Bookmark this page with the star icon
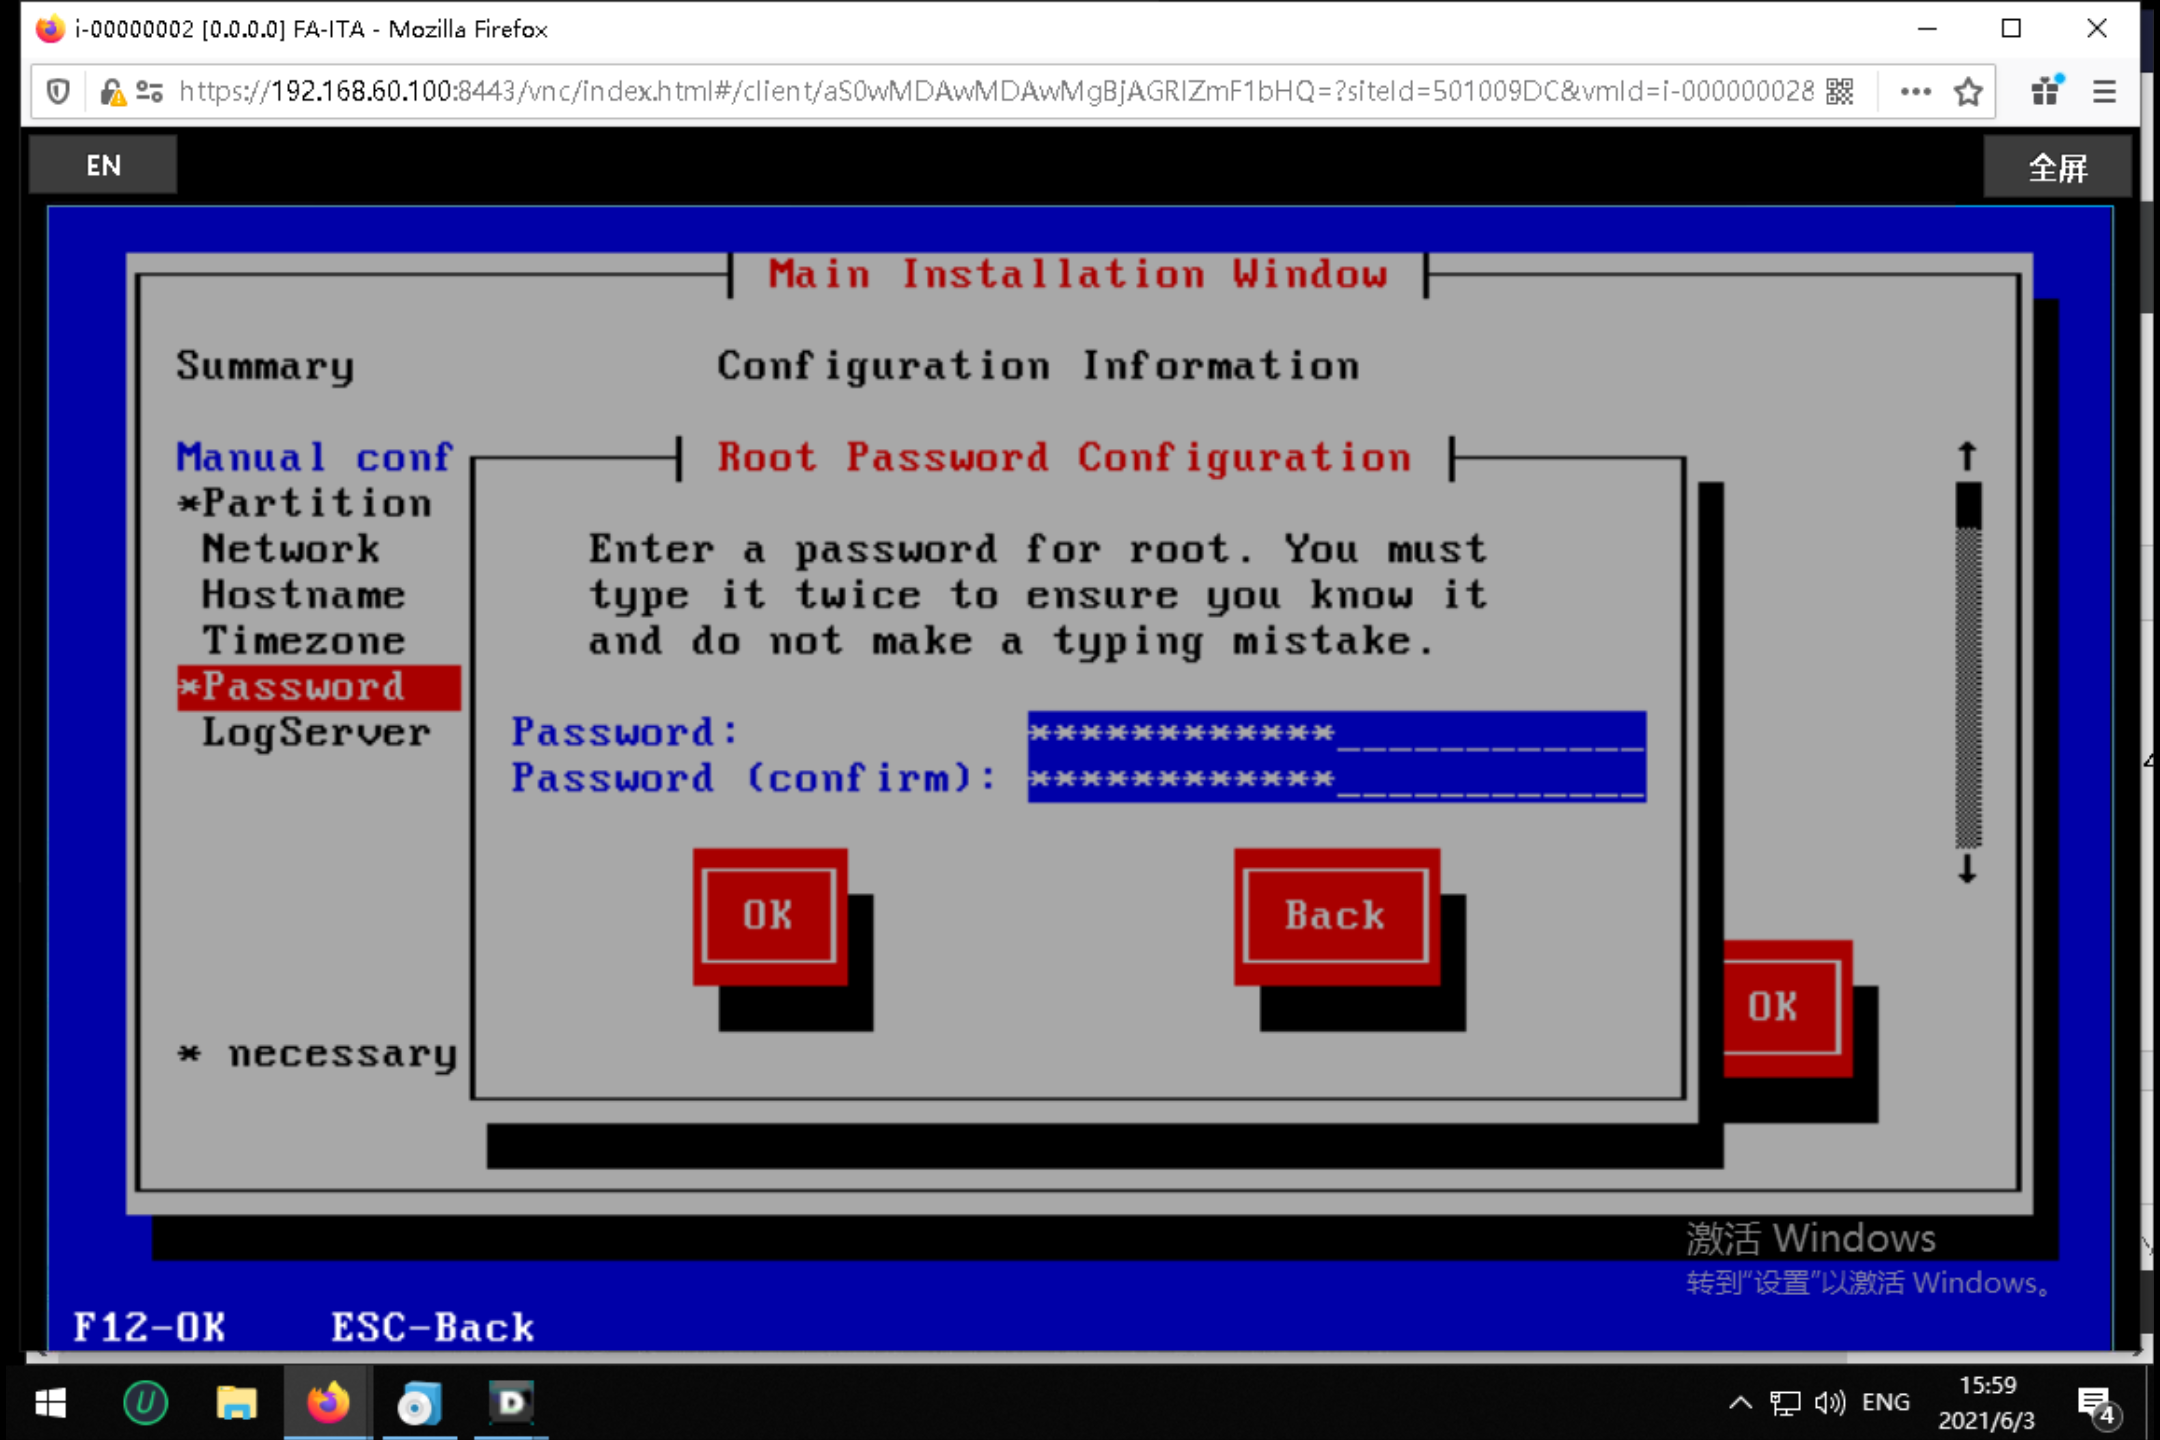 (x=1968, y=92)
